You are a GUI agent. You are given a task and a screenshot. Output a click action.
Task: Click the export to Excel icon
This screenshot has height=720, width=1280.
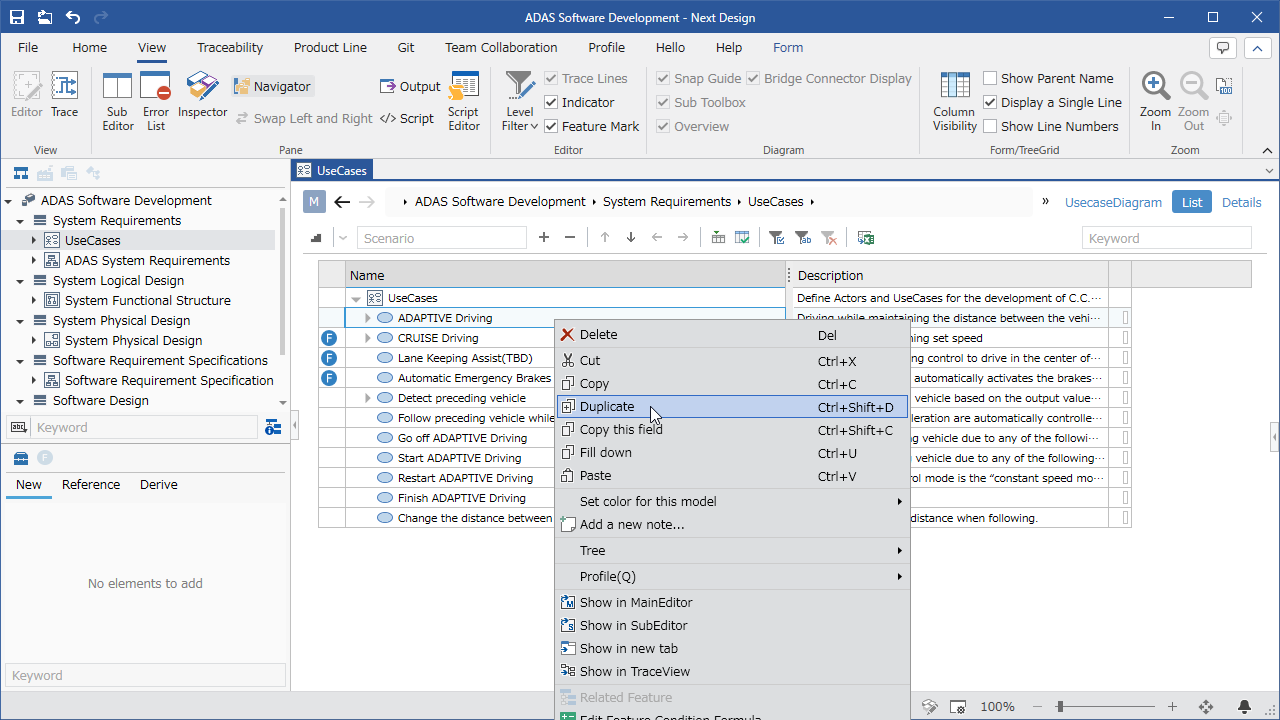click(x=866, y=238)
